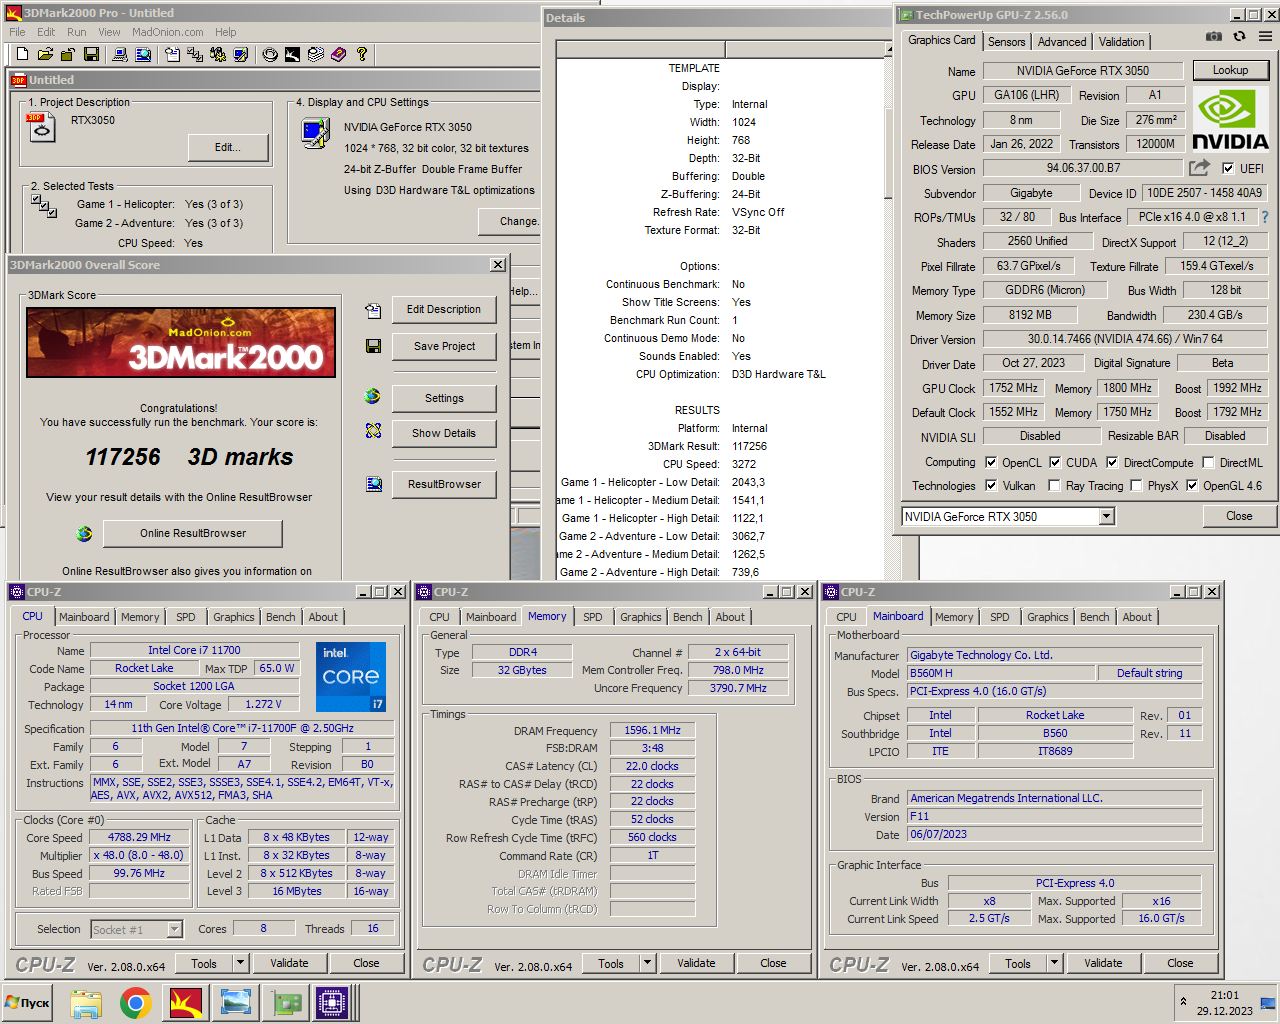The width and height of the screenshot is (1280, 1024).
Task: Click the Online ResultBrowser button
Action: [x=193, y=533]
